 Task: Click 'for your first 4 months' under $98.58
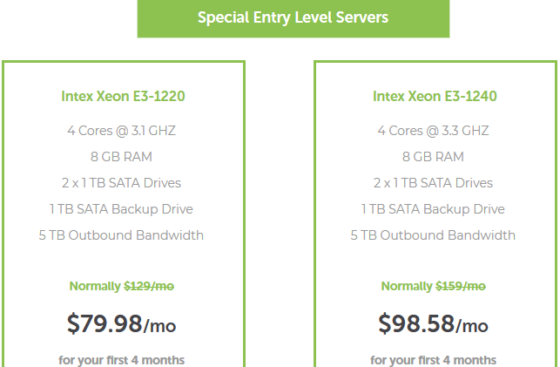click(x=433, y=360)
